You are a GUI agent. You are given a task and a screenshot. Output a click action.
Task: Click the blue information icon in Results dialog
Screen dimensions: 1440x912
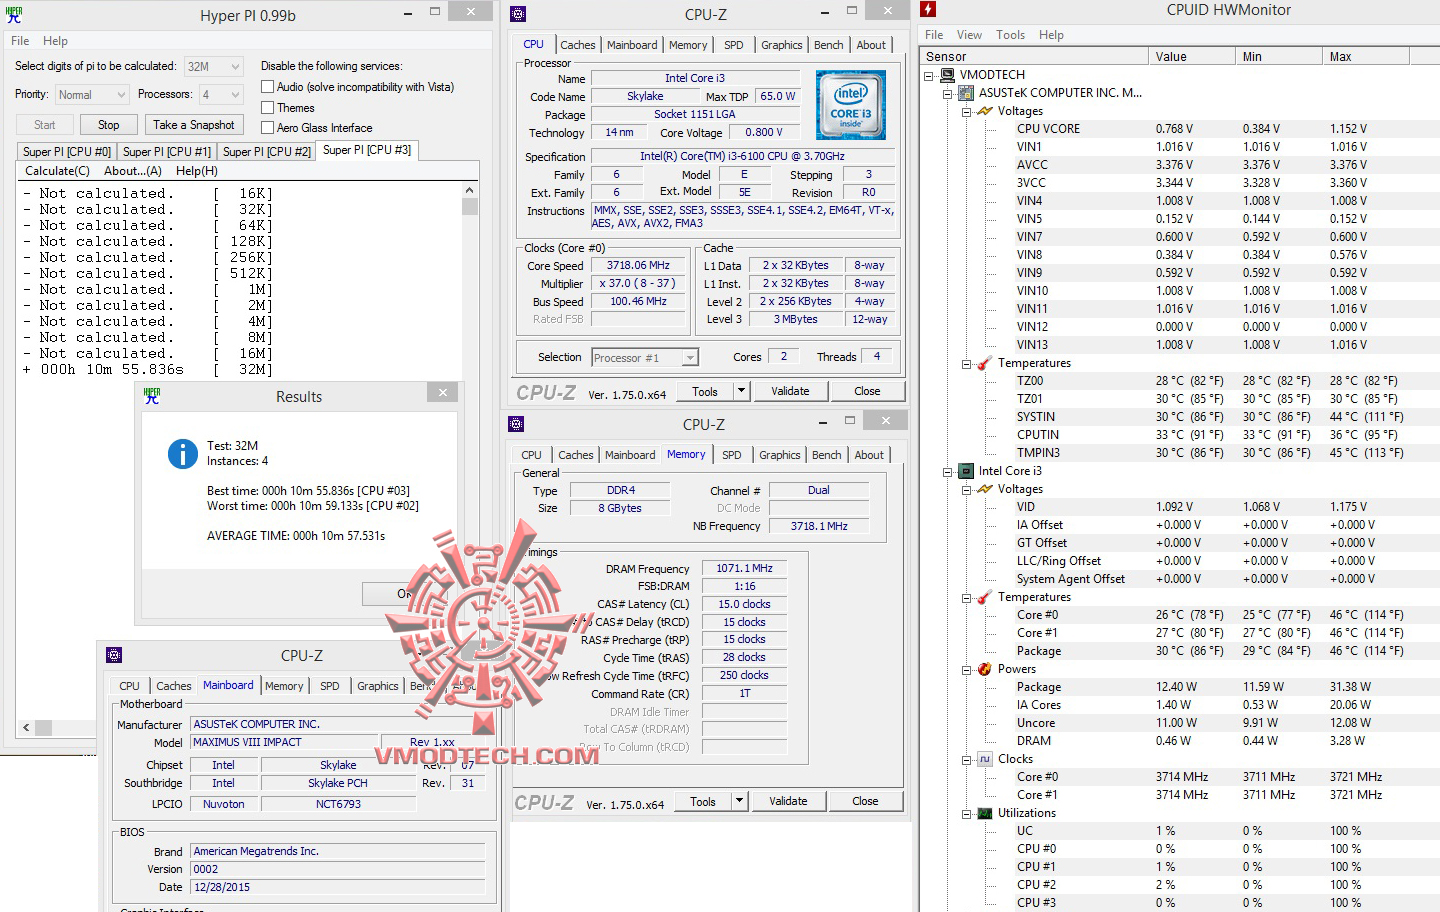[x=183, y=454]
